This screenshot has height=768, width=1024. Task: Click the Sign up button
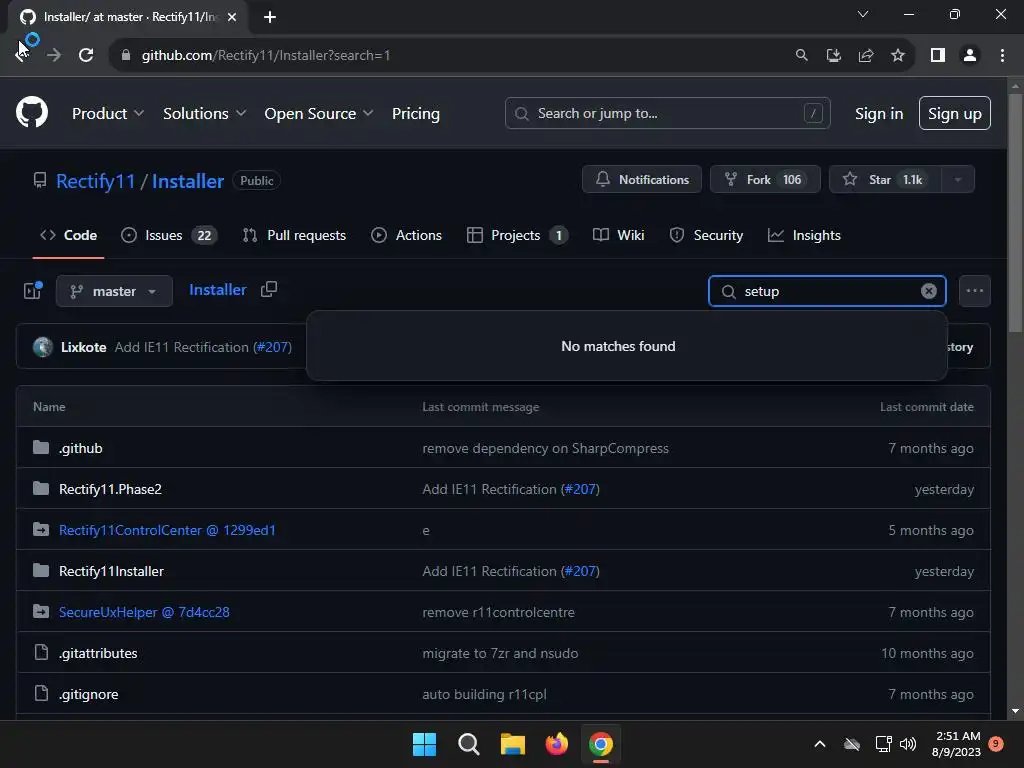click(x=954, y=113)
